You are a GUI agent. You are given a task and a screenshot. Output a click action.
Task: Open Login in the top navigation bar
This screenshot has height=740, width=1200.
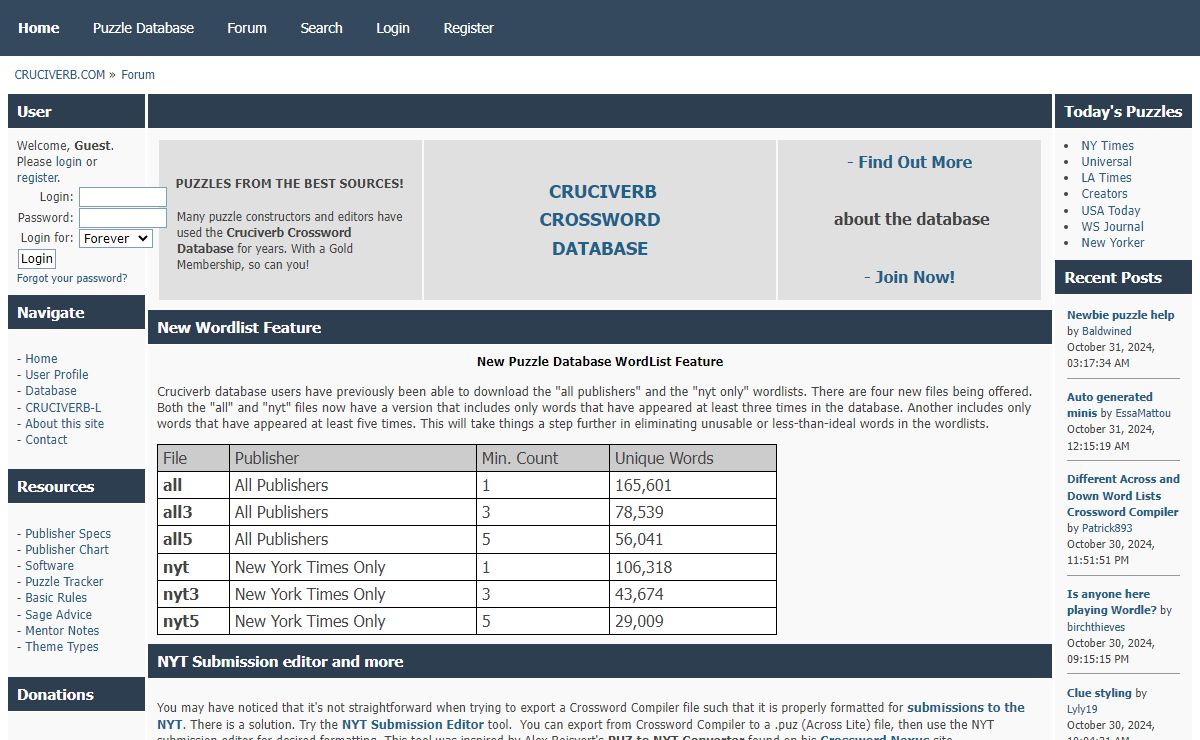[x=393, y=28]
